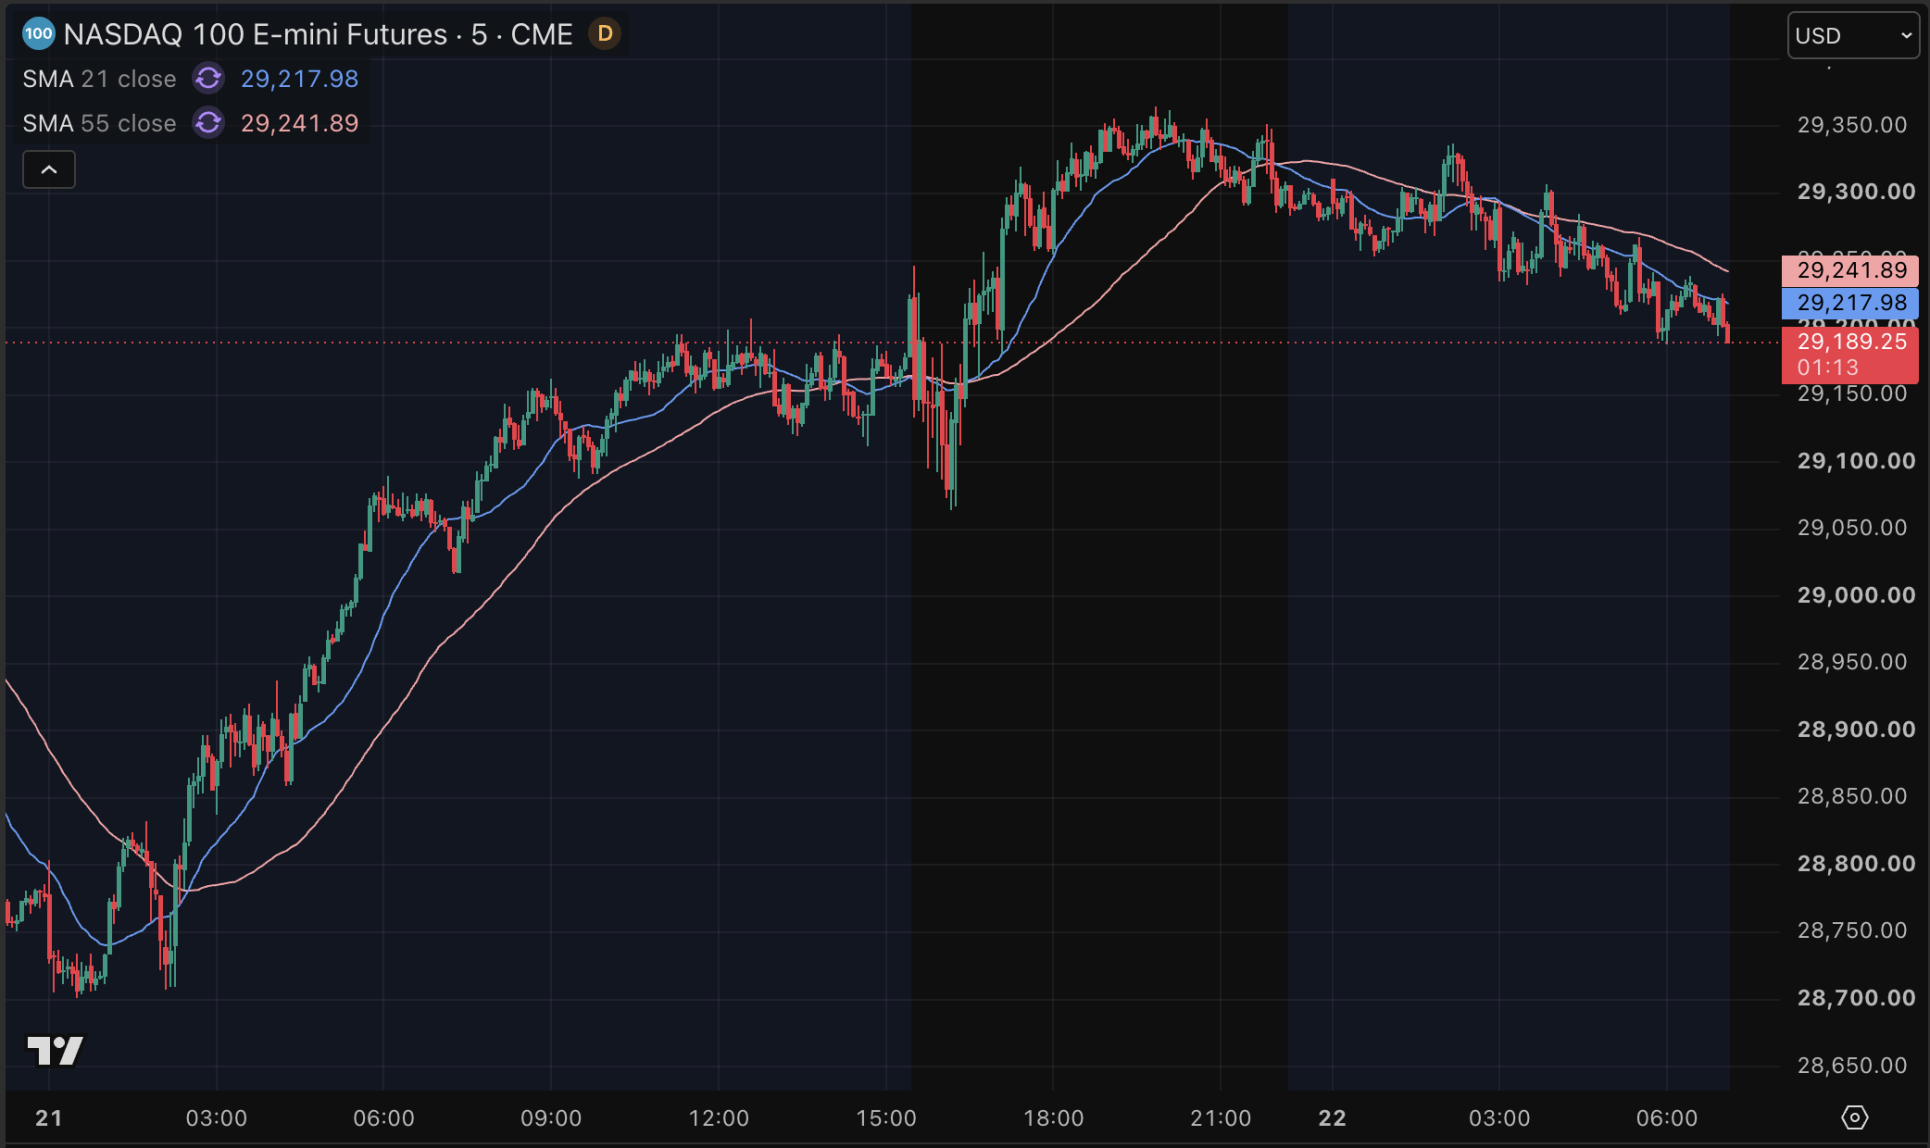Viewport: 1930px width, 1148px height.
Task: Click the SMA 55 value 29,241.89 in legend
Action: click(299, 123)
